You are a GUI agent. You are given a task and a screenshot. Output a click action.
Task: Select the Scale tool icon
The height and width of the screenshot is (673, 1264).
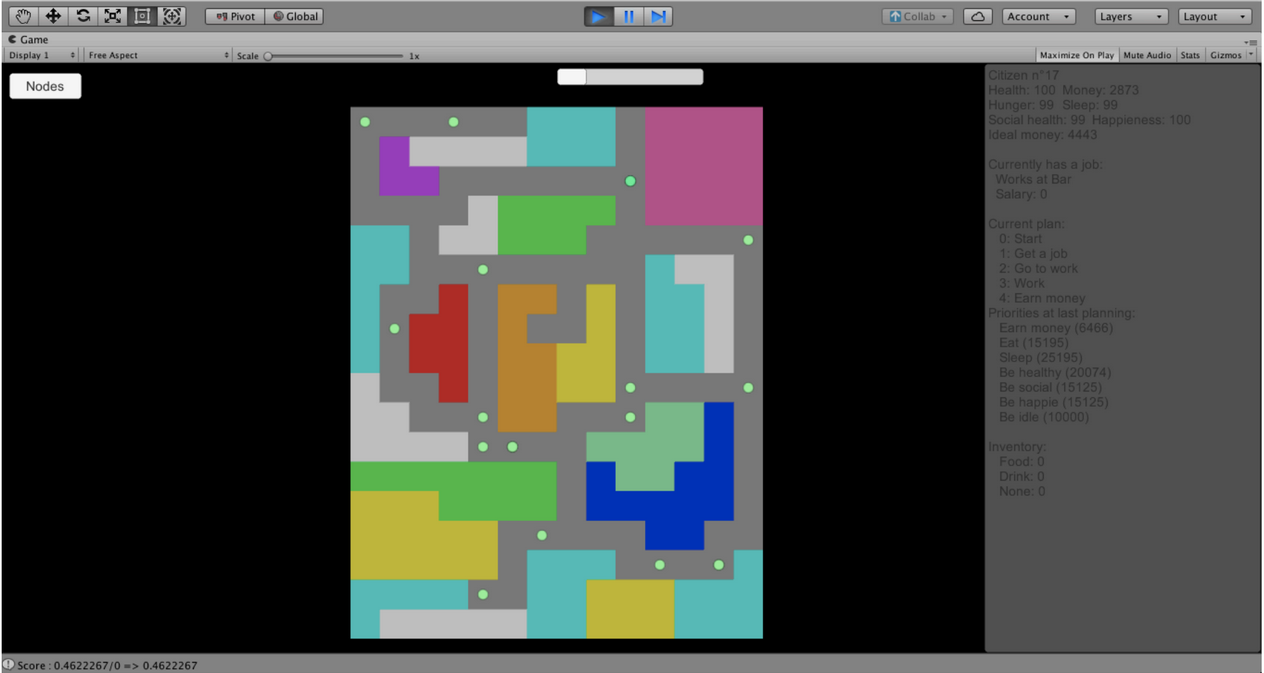tap(112, 16)
